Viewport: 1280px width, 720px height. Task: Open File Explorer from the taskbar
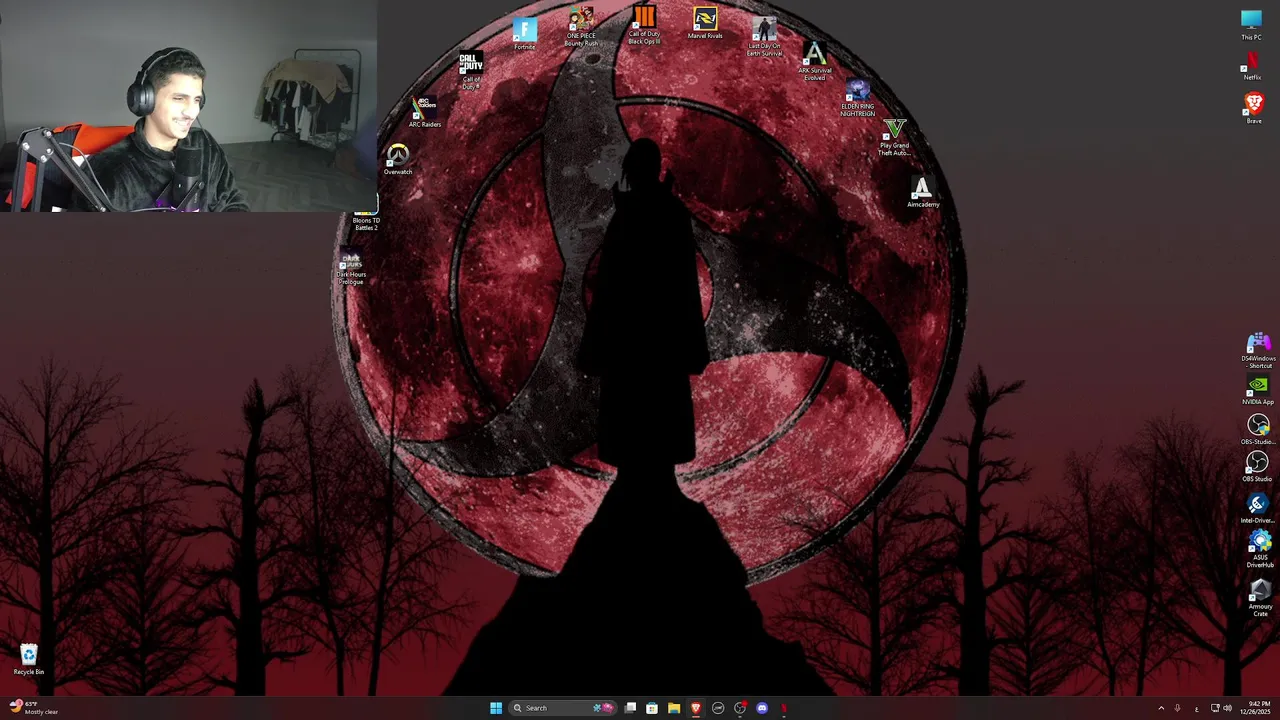pyautogui.click(x=674, y=708)
